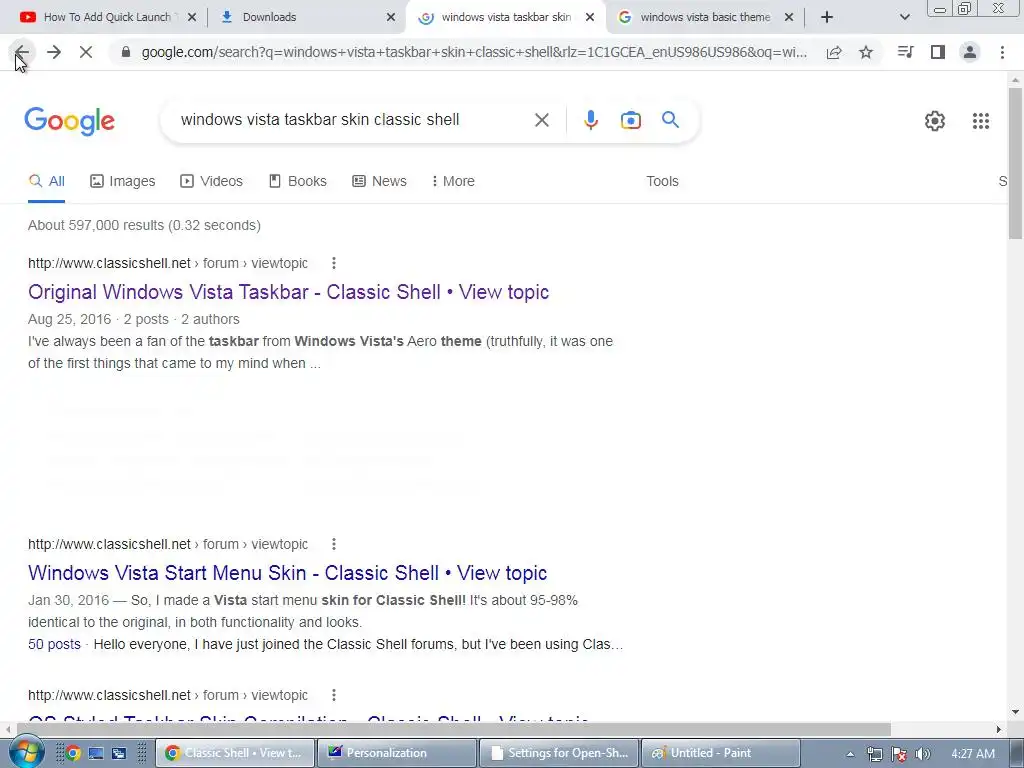
Task: Clear the Google search box
Action: (x=541, y=120)
